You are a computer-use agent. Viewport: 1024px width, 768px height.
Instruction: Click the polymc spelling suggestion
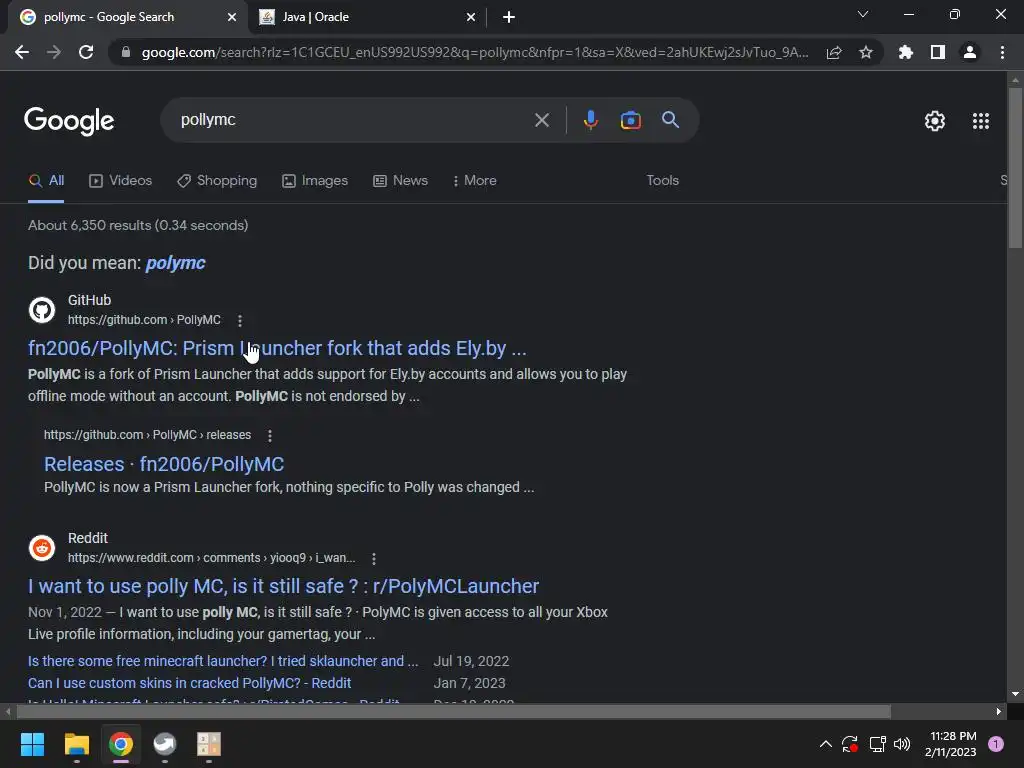tap(175, 263)
